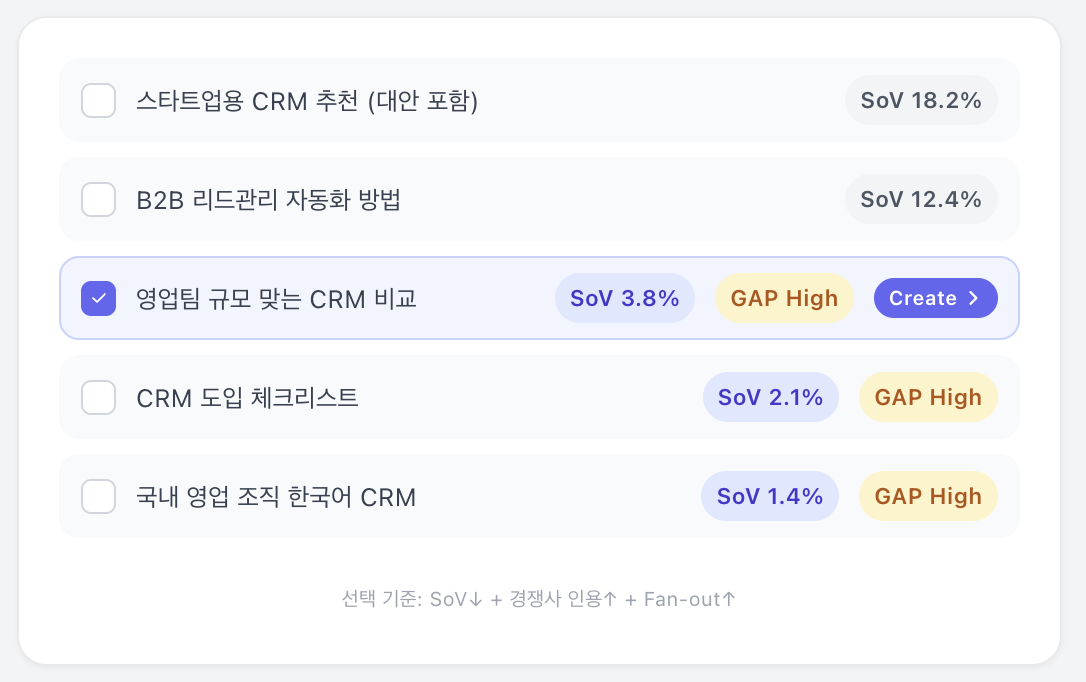The width and height of the screenshot is (1086, 682).
Task: Click the chevron arrow in Create button
Action: [x=973, y=298]
